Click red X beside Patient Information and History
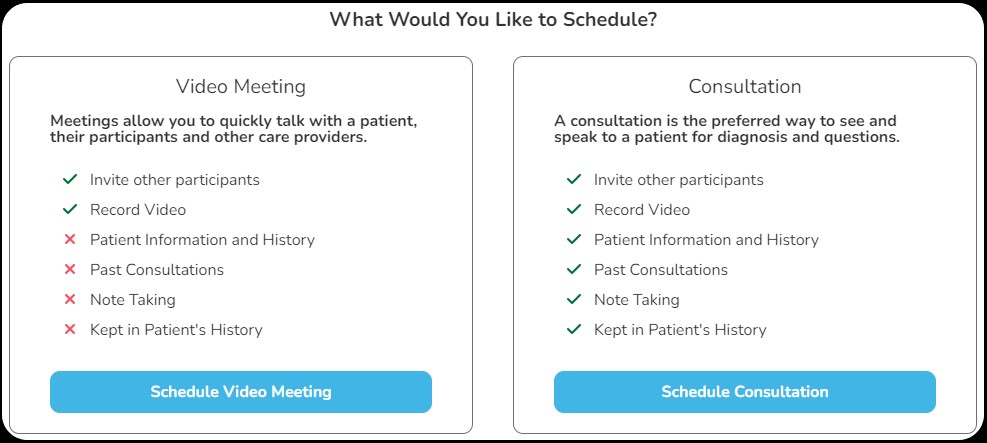The height and width of the screenshot is (443, 987). [x=70, y=240]
